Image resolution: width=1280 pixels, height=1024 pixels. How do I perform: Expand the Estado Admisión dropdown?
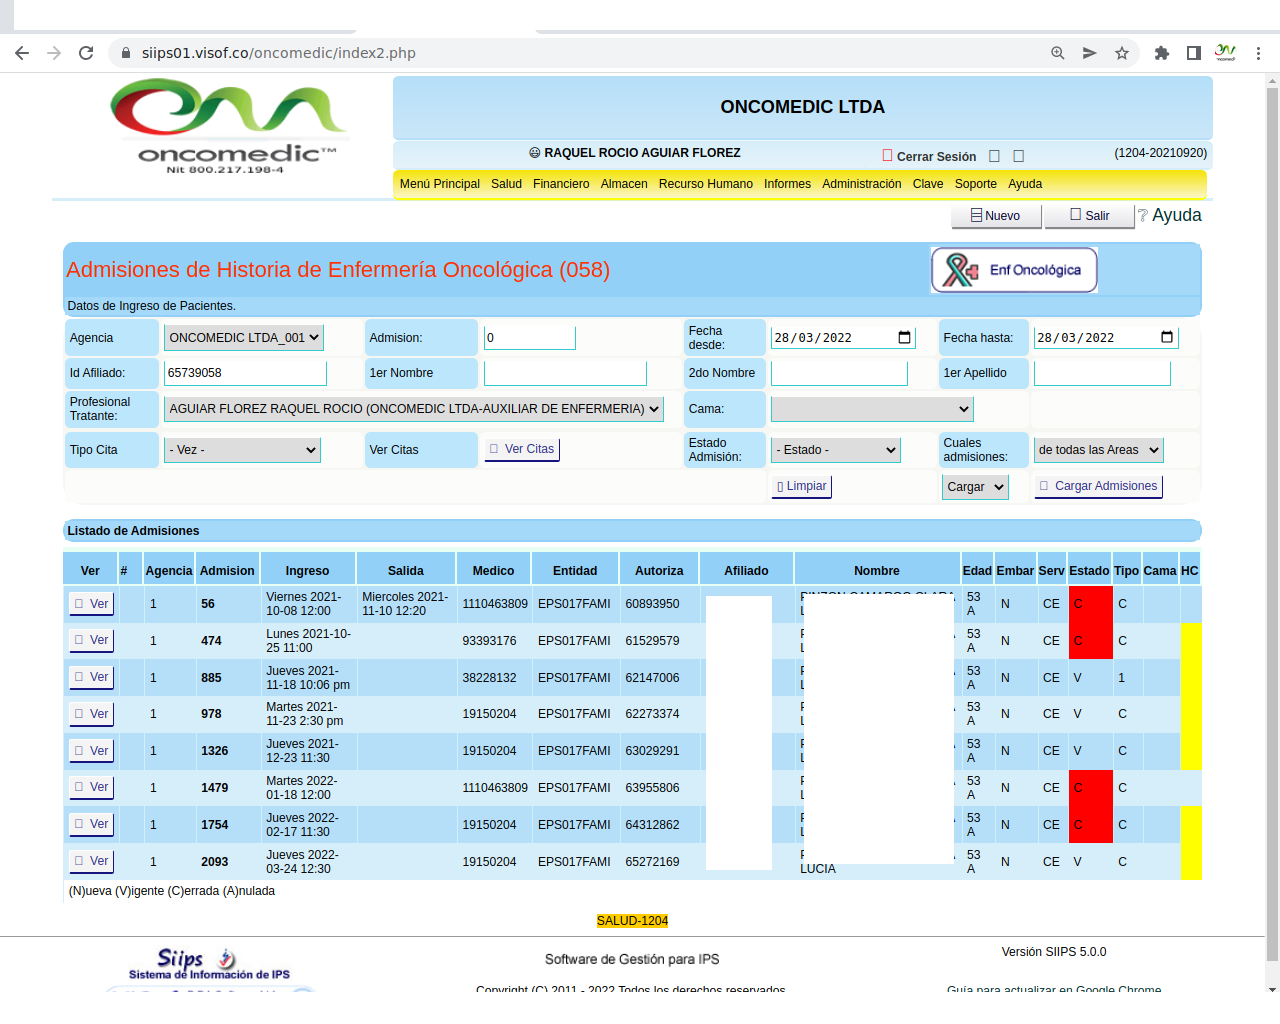click(x=836, y=450)
